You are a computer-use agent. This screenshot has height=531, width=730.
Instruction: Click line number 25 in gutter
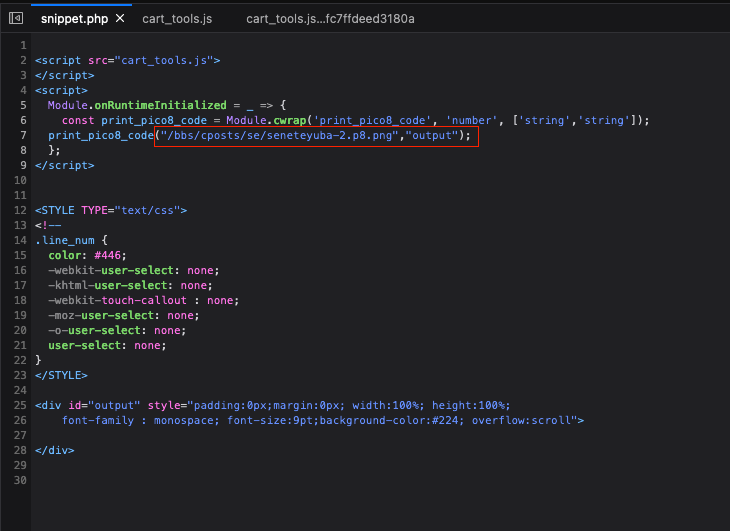tap(20, 405)
